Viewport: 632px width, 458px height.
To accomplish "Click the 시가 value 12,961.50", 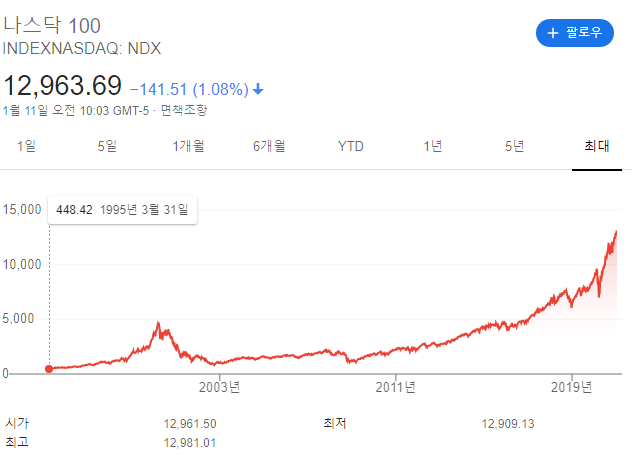I will (190, 424).
